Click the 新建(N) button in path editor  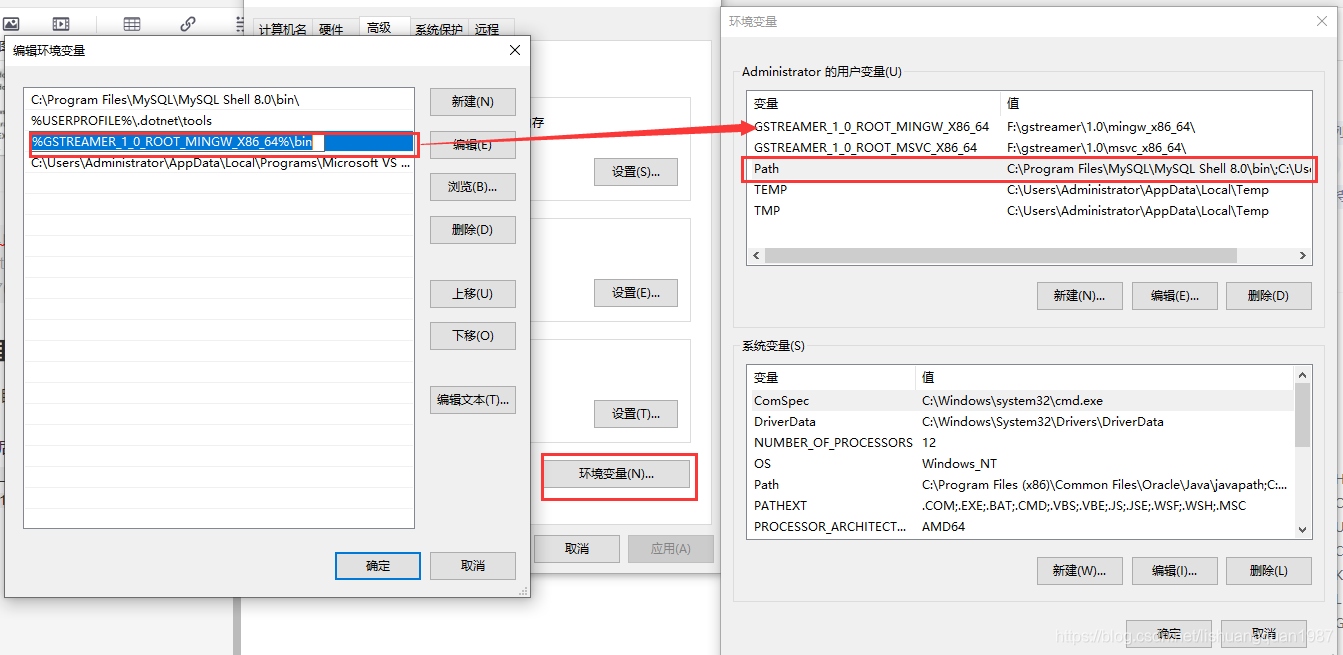pyautogui.click(x=472, y=102)
